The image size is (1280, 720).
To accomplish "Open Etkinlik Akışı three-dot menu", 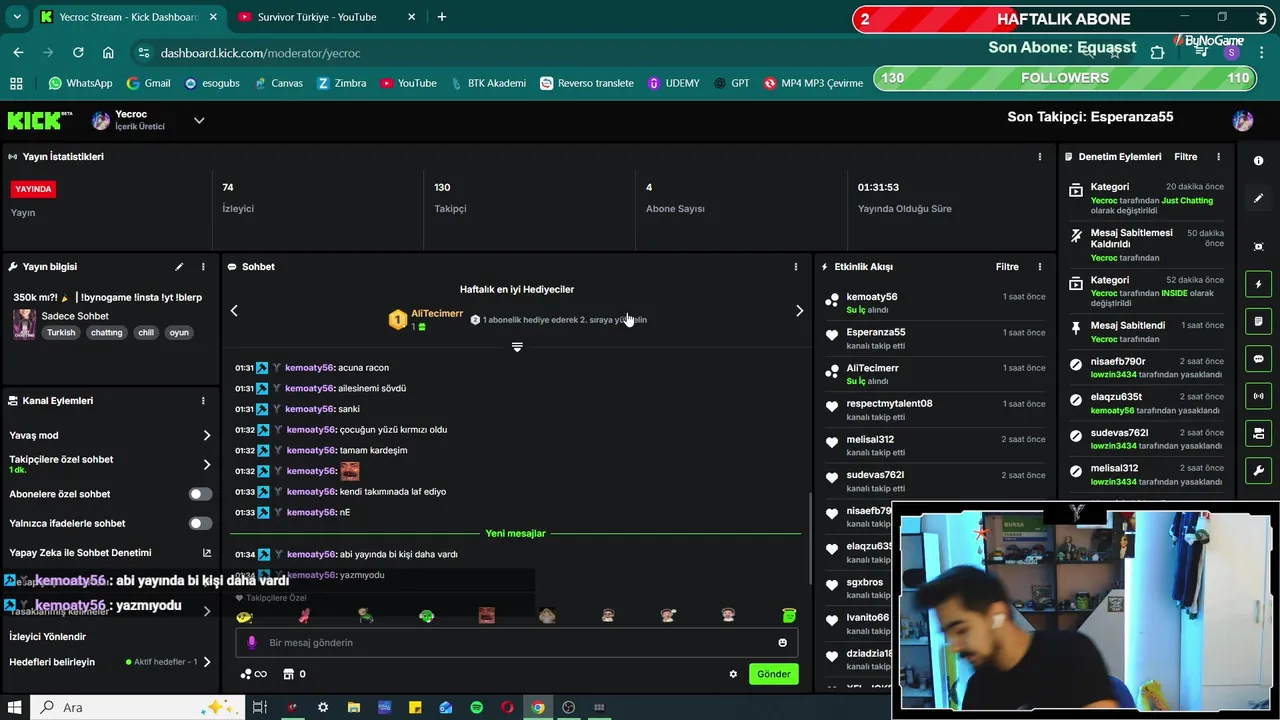I will [1040, 267].
